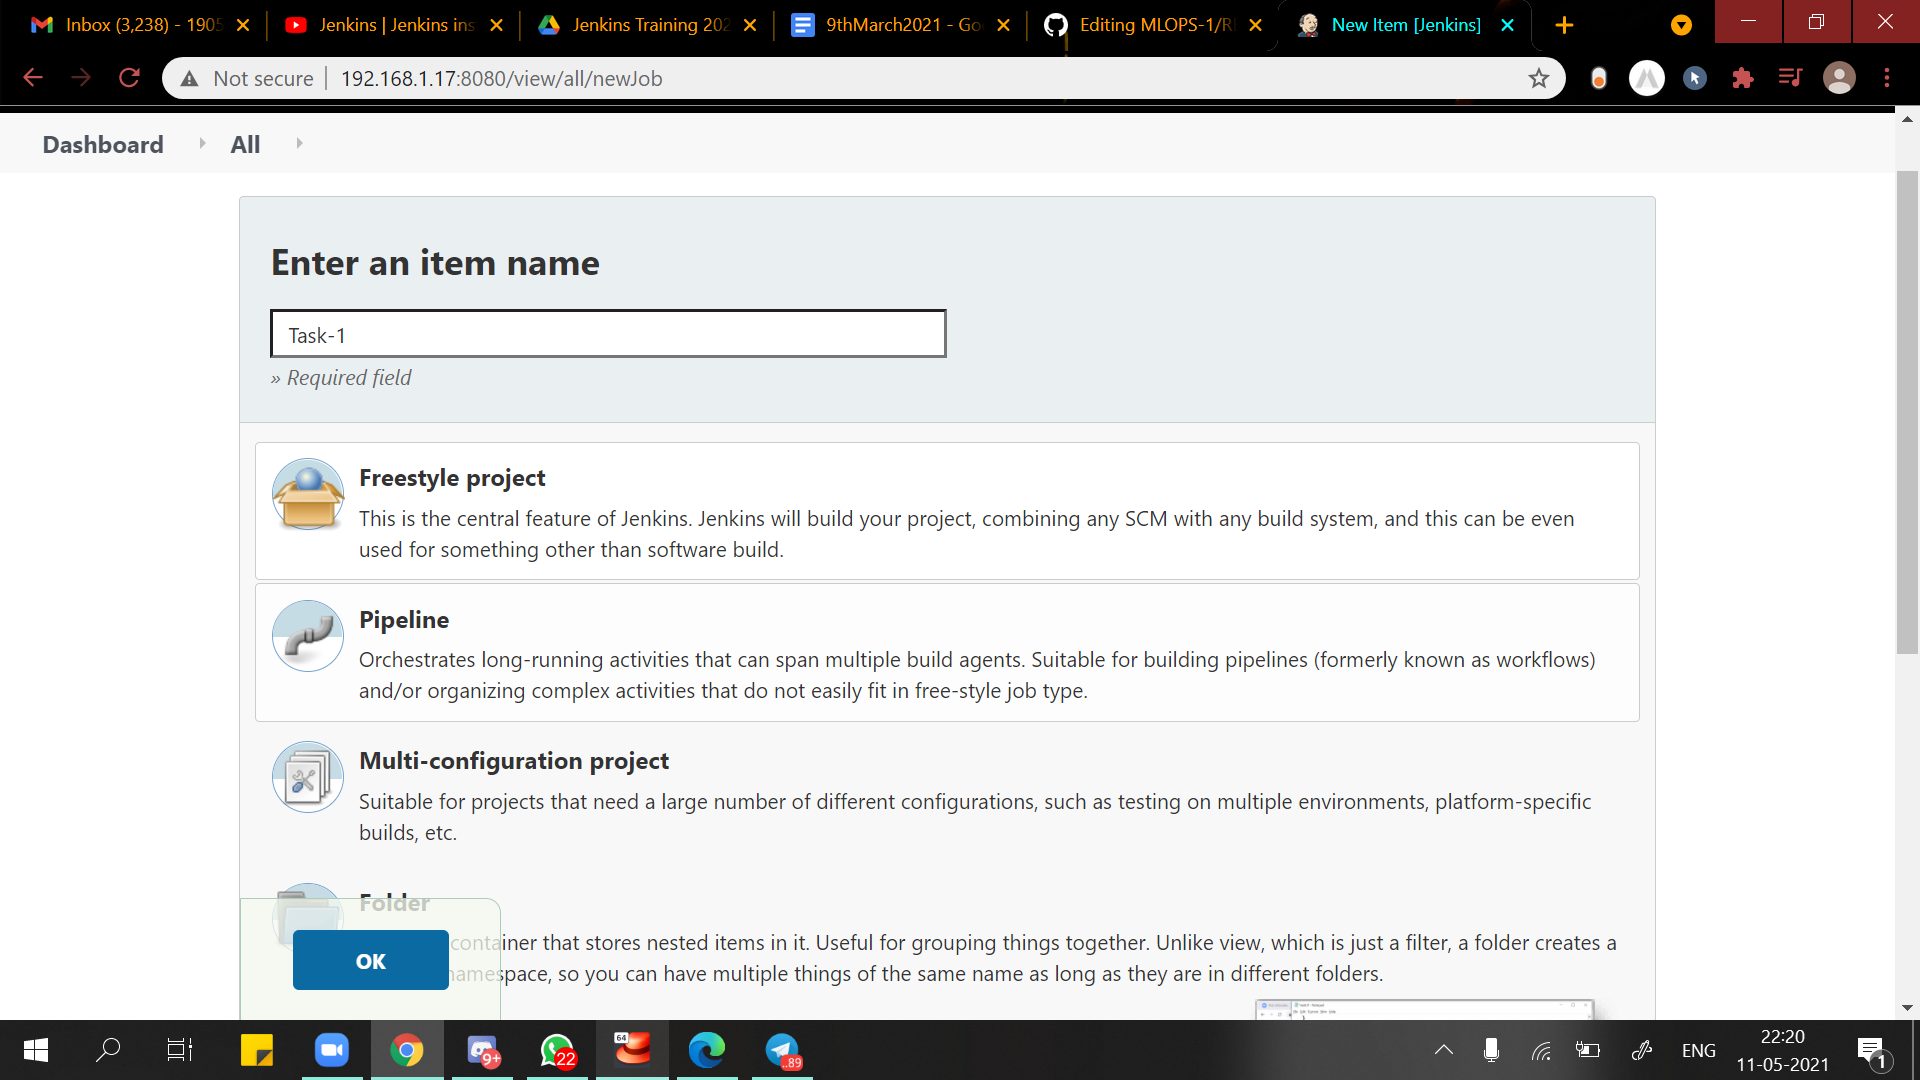Select the Freestyle project box icon
1920x1080 pixels.
[308, 494]
